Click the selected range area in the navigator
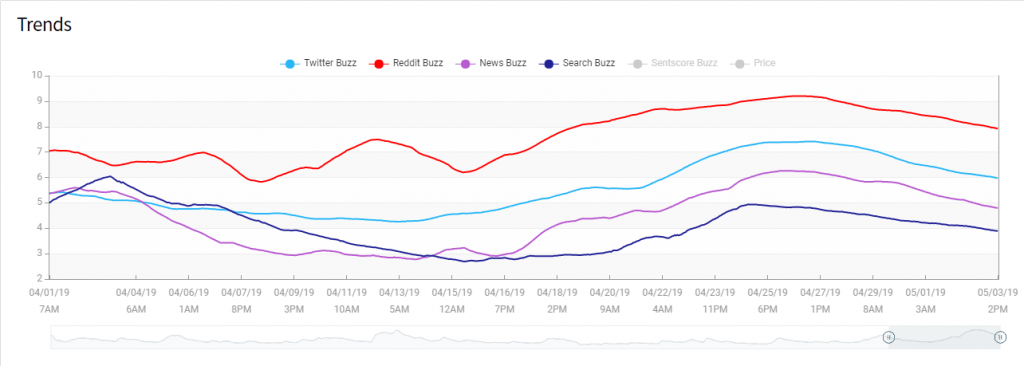This screenshot has width=1024, height=366. coord(944,337)
